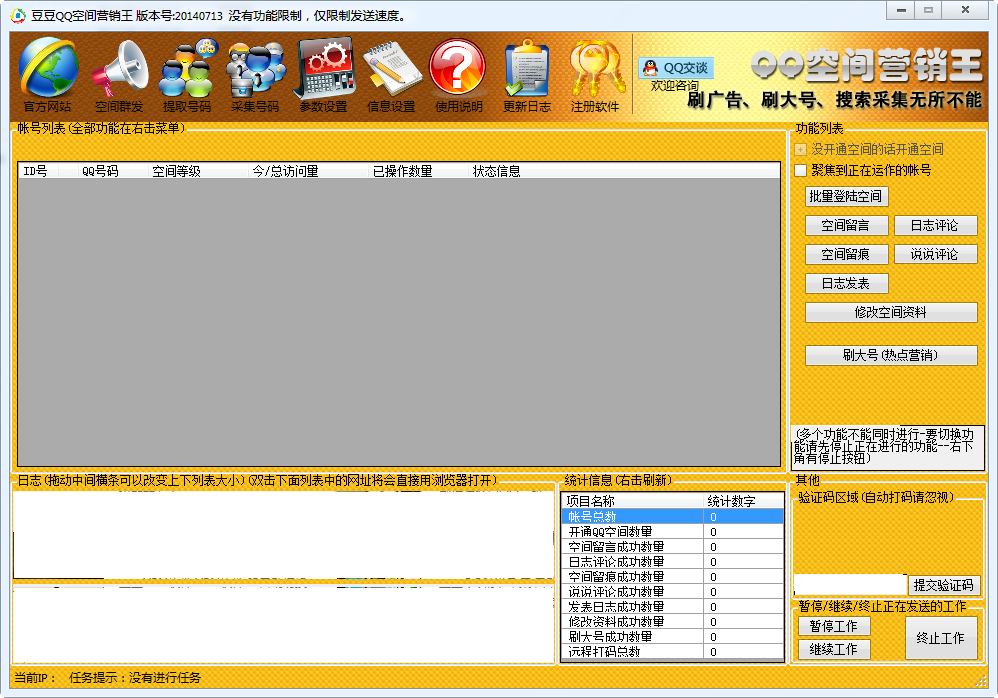Click the 今/总访问量 column header

(308, 171)
